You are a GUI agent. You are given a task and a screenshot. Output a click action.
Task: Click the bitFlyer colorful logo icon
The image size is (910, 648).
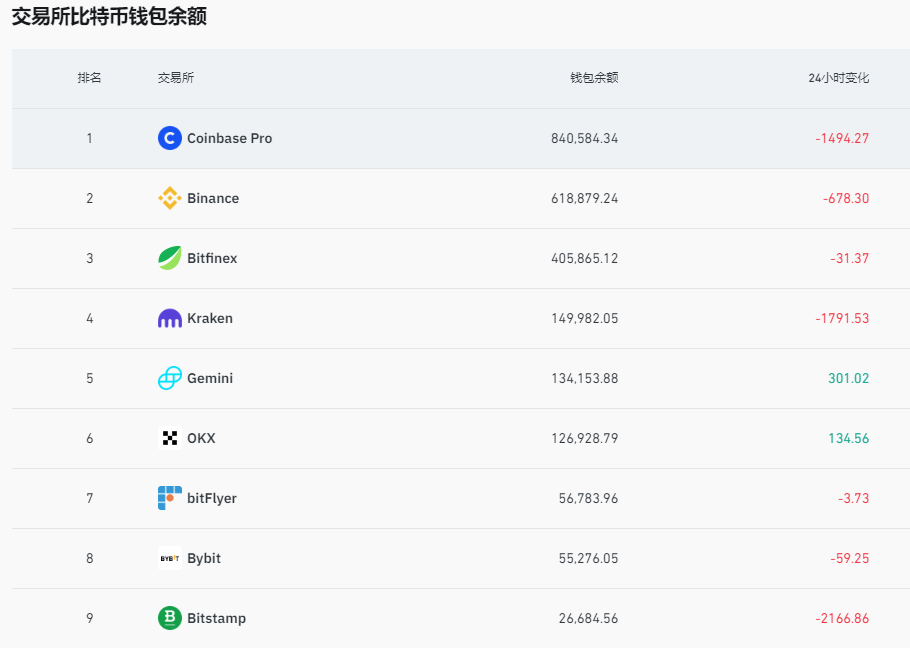tap(168, 498)
